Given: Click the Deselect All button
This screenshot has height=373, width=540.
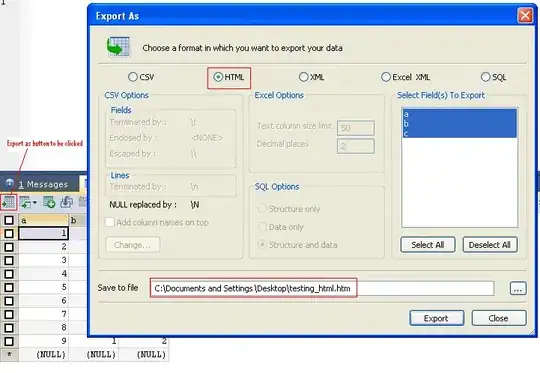Looking at the screenshot, I should 490,245.
